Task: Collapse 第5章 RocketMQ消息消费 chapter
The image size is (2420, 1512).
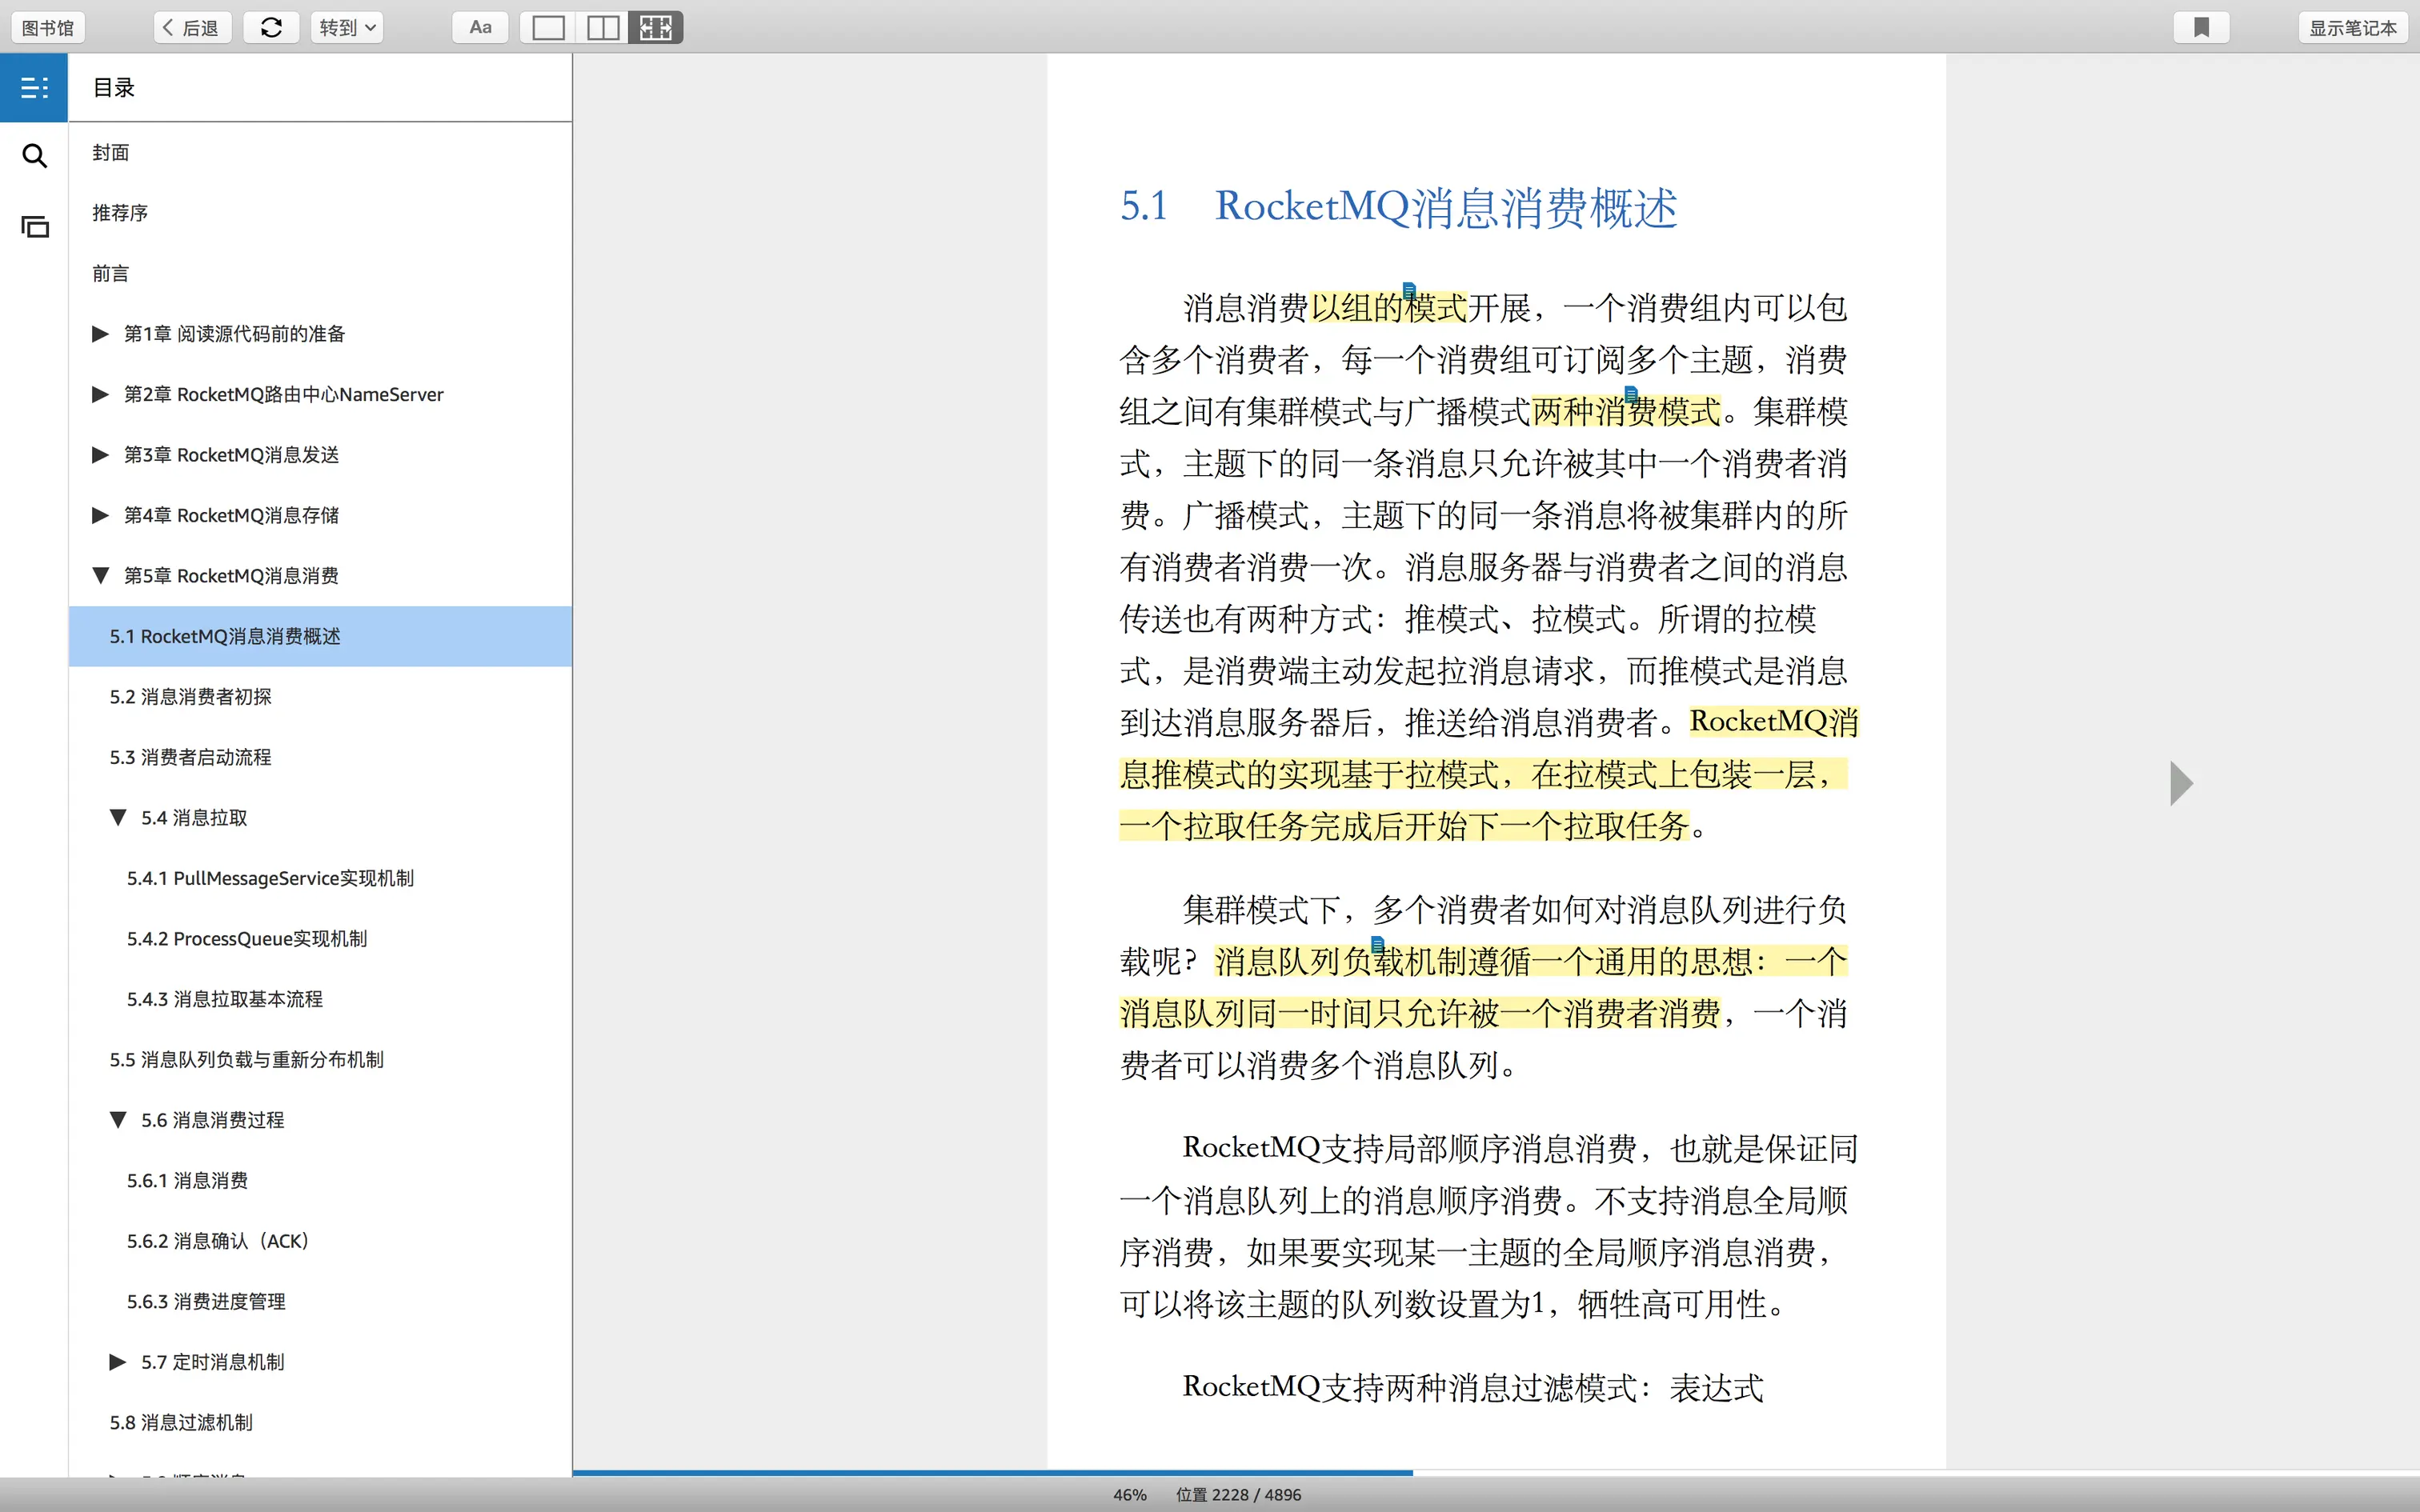Action: (x=100, y=576)
